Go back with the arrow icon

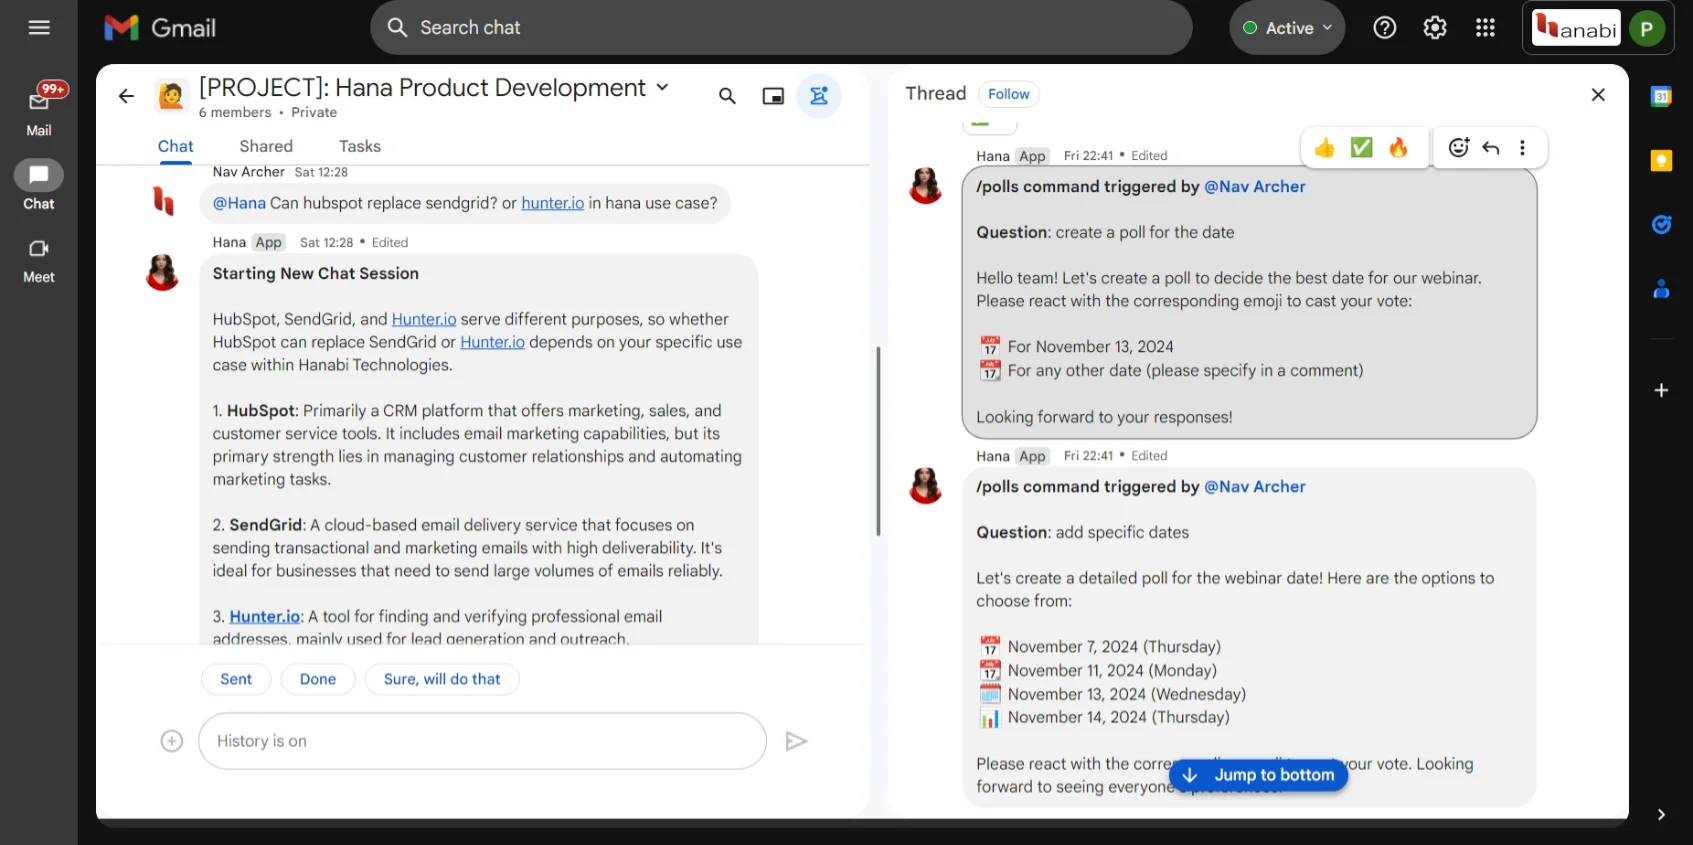(x=126, y=96)
